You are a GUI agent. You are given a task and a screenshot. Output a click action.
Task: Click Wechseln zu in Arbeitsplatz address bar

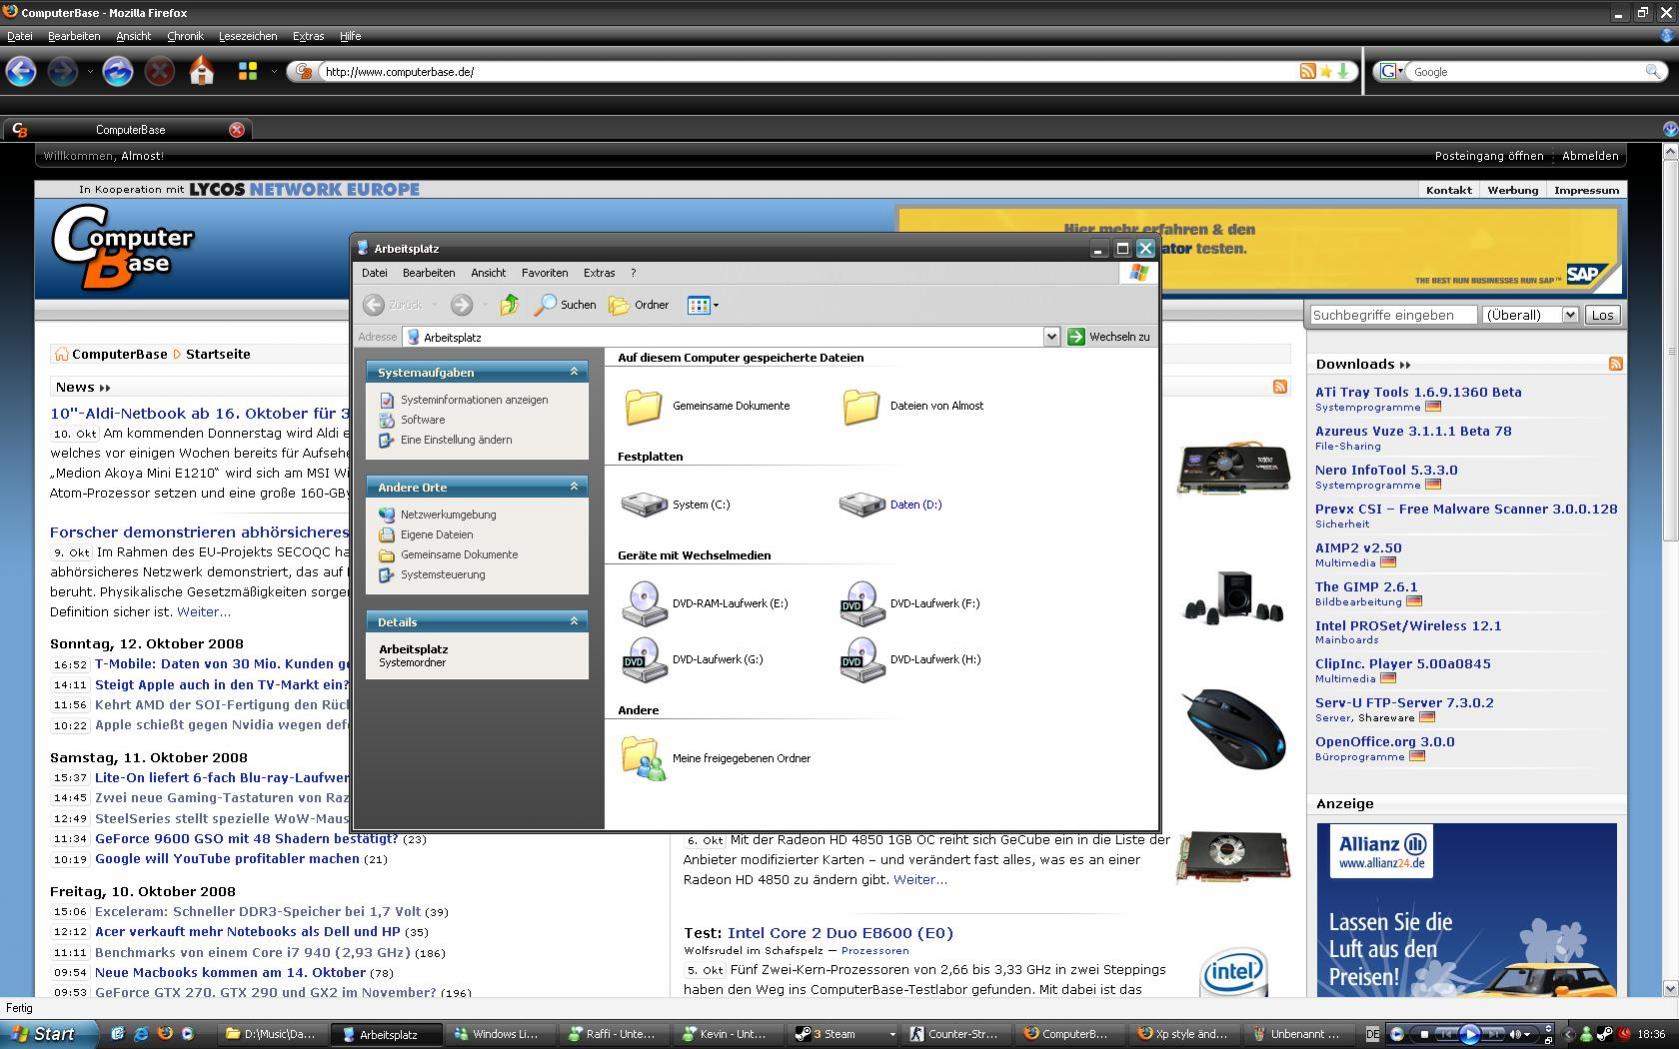(1109, 337)
